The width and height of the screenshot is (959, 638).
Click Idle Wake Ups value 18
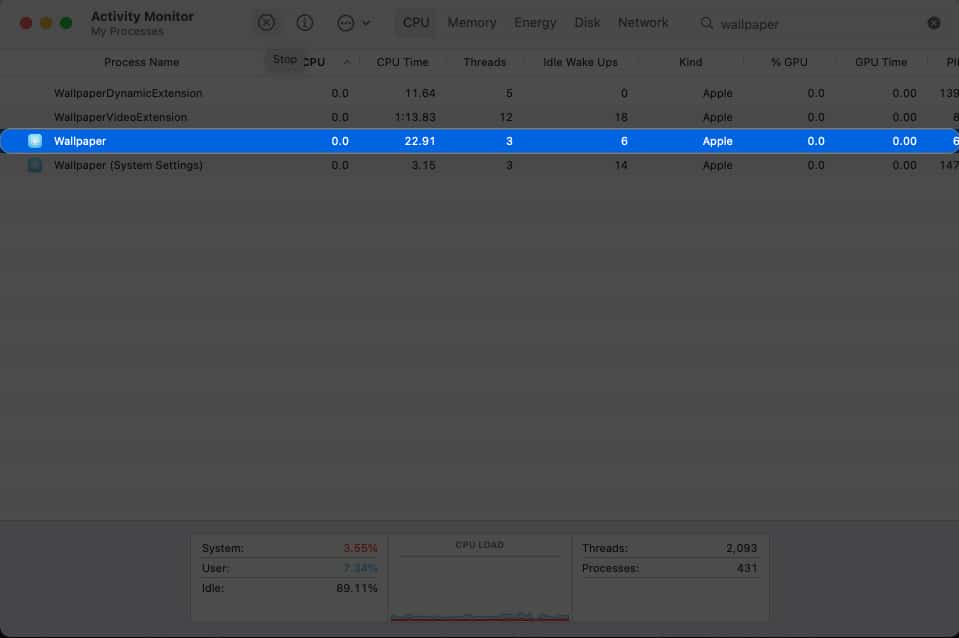point(621,117)
